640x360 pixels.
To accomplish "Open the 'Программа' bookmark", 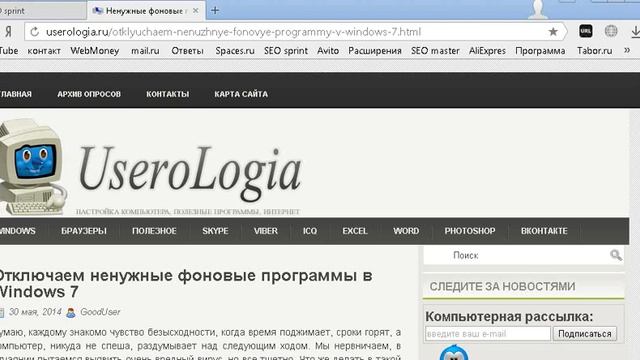I will click(x=540, y=51).
